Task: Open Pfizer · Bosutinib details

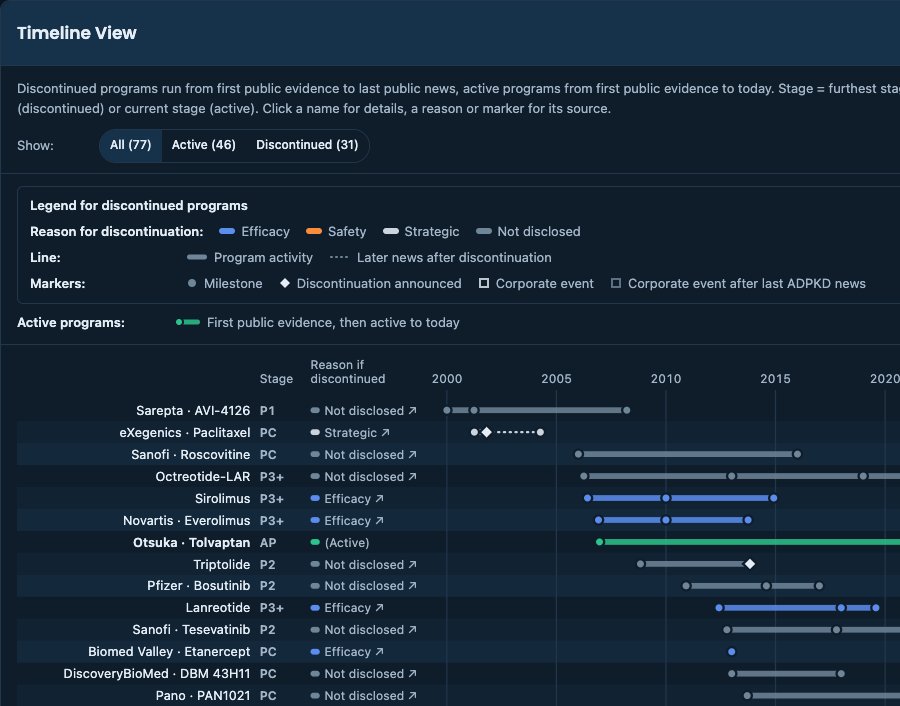Action: pos(199,586)
